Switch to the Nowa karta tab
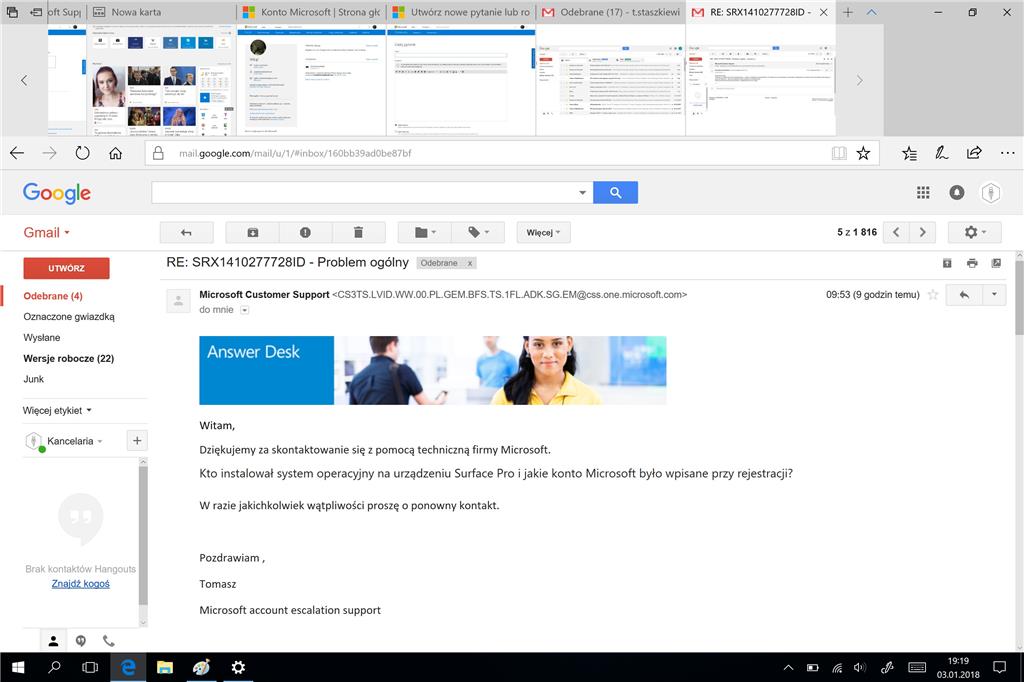The height and width of the screenshot is (682, 1024). [161, 12]
